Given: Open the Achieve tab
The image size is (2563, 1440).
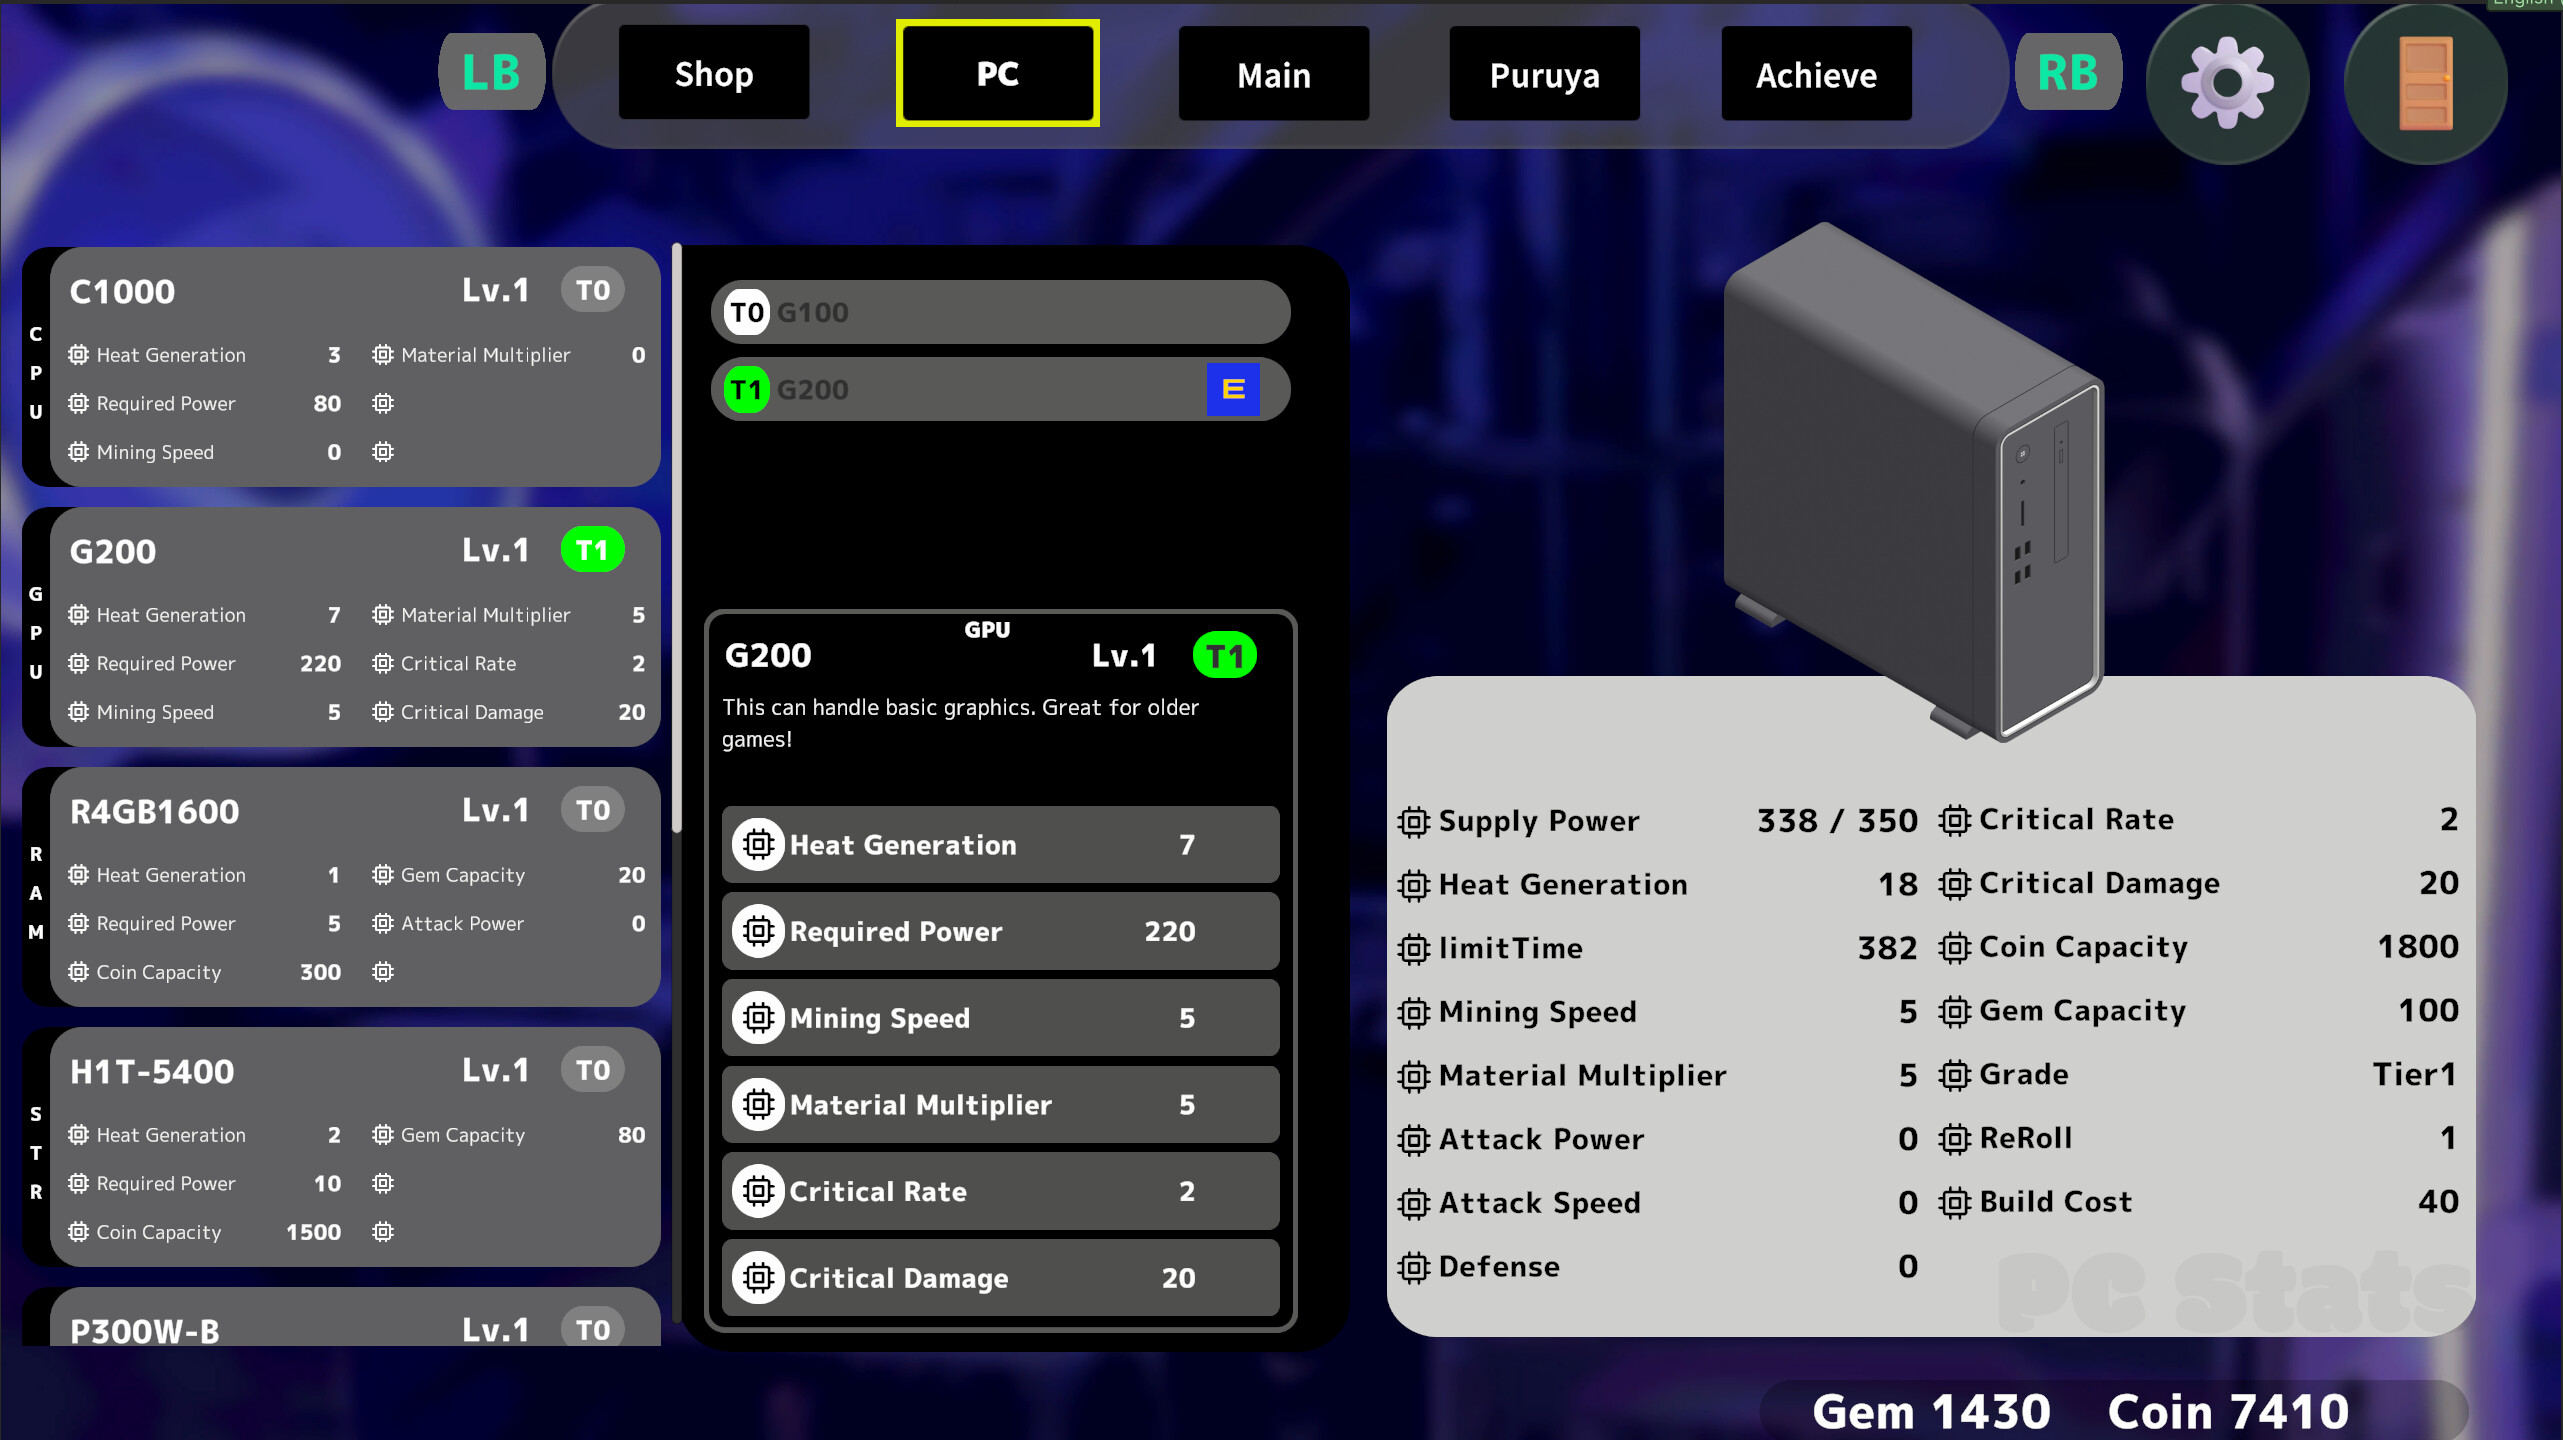Looking at the screenshot, I should pos(1816,73).
